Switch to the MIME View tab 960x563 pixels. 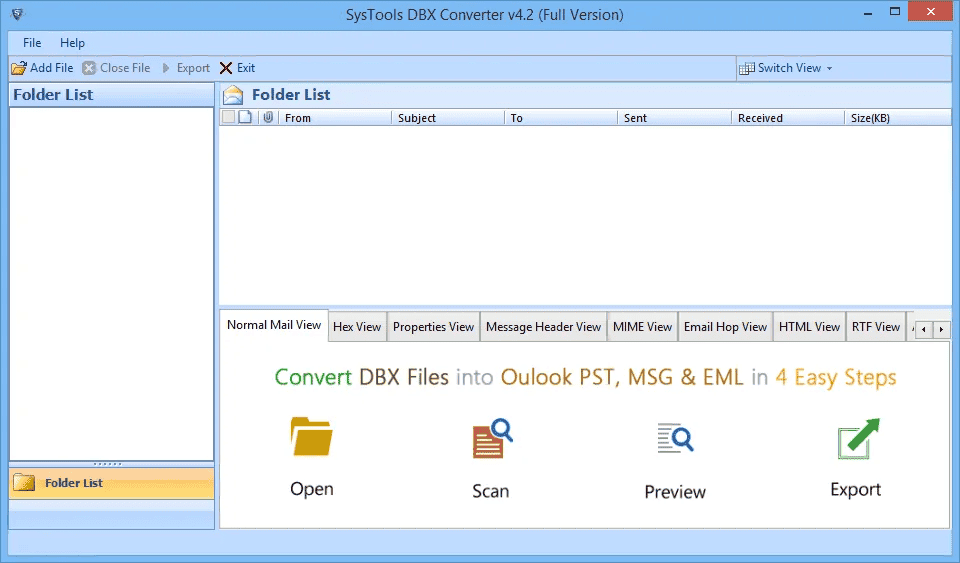[x=642, y=327]
